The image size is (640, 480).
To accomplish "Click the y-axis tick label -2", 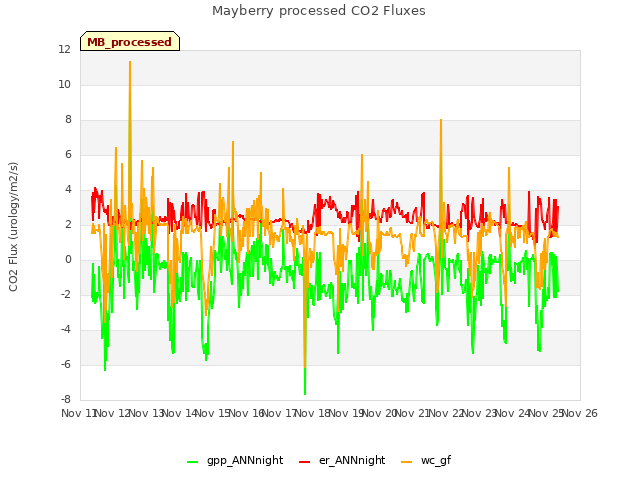I will pos(66,295).
